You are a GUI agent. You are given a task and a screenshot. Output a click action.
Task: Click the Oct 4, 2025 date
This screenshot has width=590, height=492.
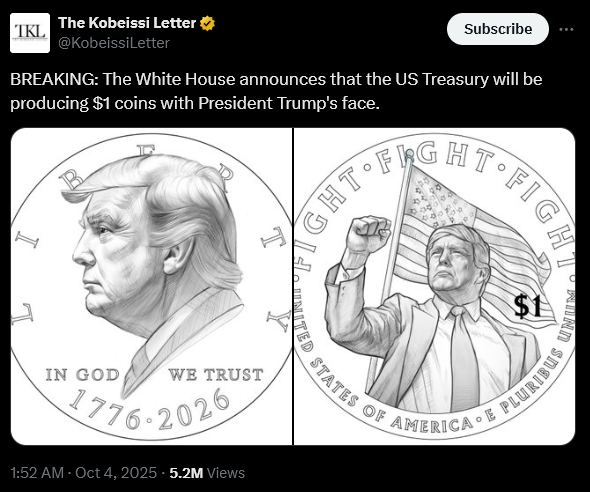point(116,473)
